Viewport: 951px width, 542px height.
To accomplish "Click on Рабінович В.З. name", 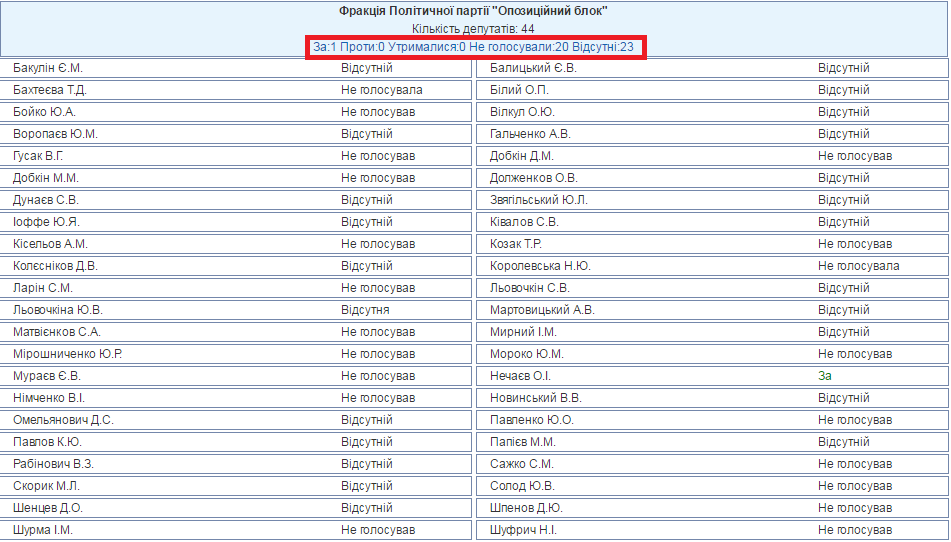I will pyautogui.click(x=53, y=464).
